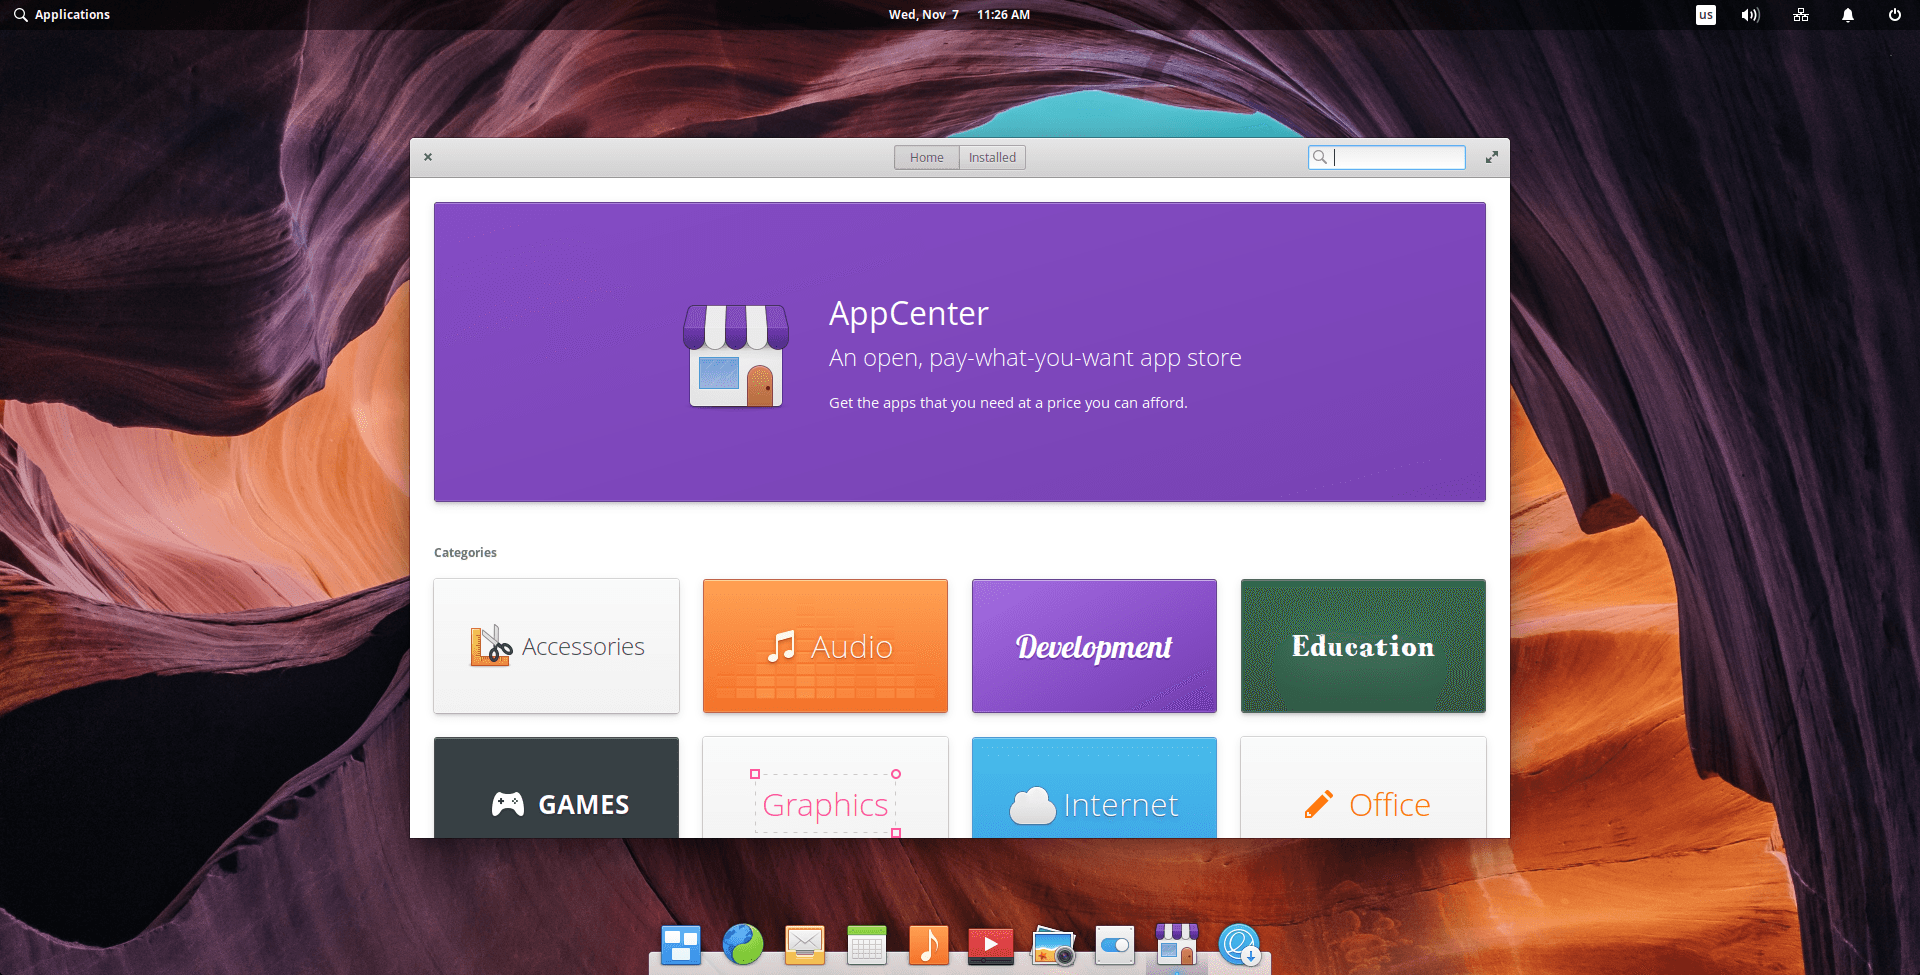
Task: Open the Games category
Action: click(x=556, y=788)
